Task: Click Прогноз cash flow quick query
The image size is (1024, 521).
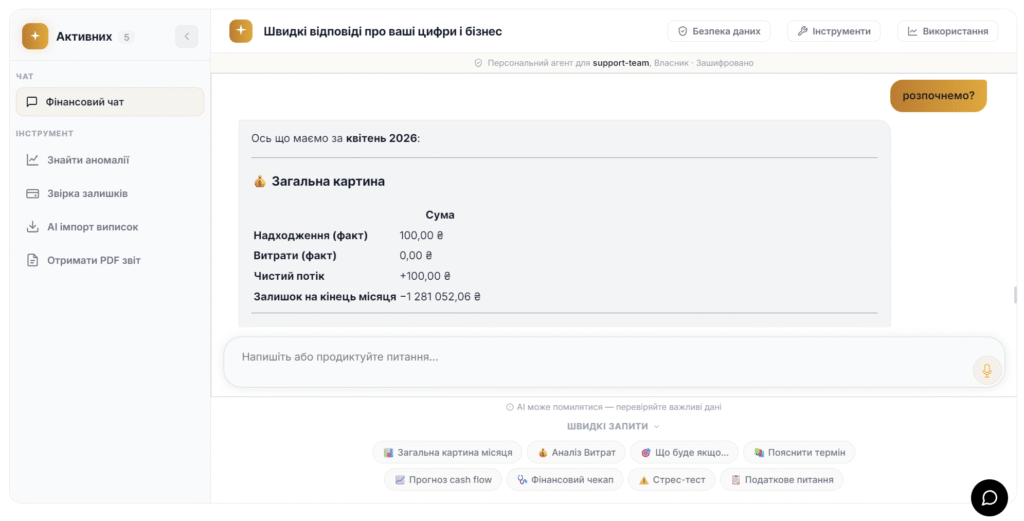Action: 443,480
